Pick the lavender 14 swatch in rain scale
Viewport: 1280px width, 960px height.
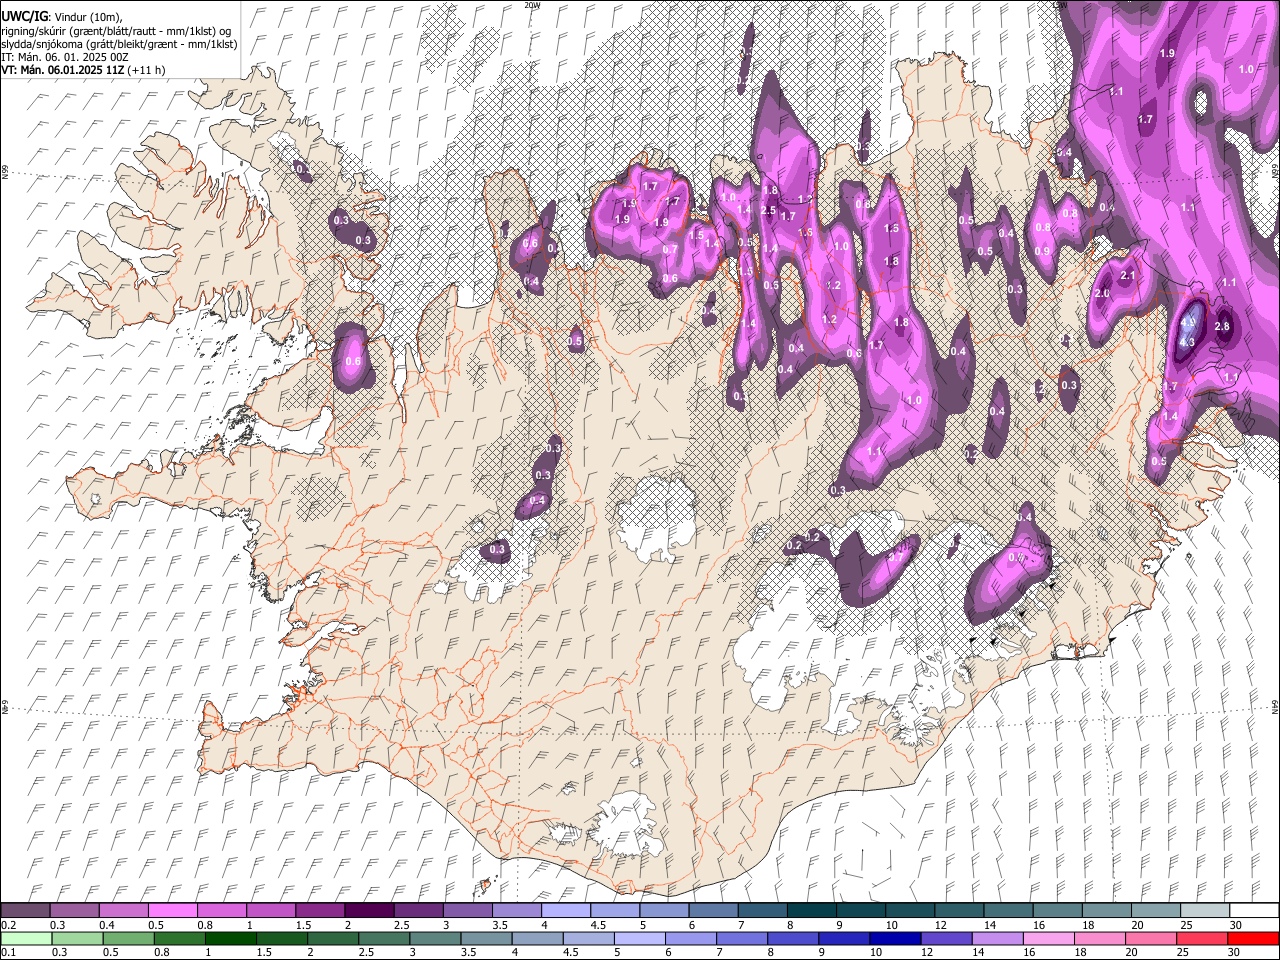[x=997, y=938]
